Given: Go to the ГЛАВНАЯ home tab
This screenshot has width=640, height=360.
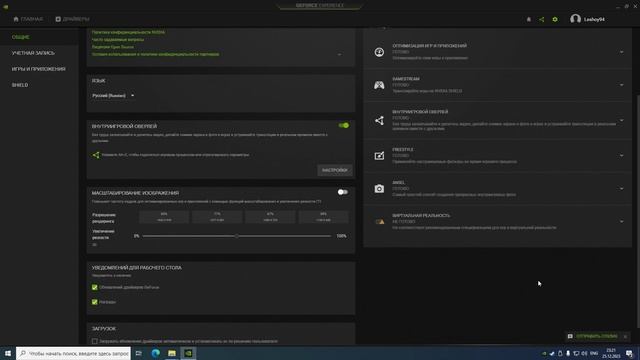Looking at the screenshot, I should tap(28, 19).
